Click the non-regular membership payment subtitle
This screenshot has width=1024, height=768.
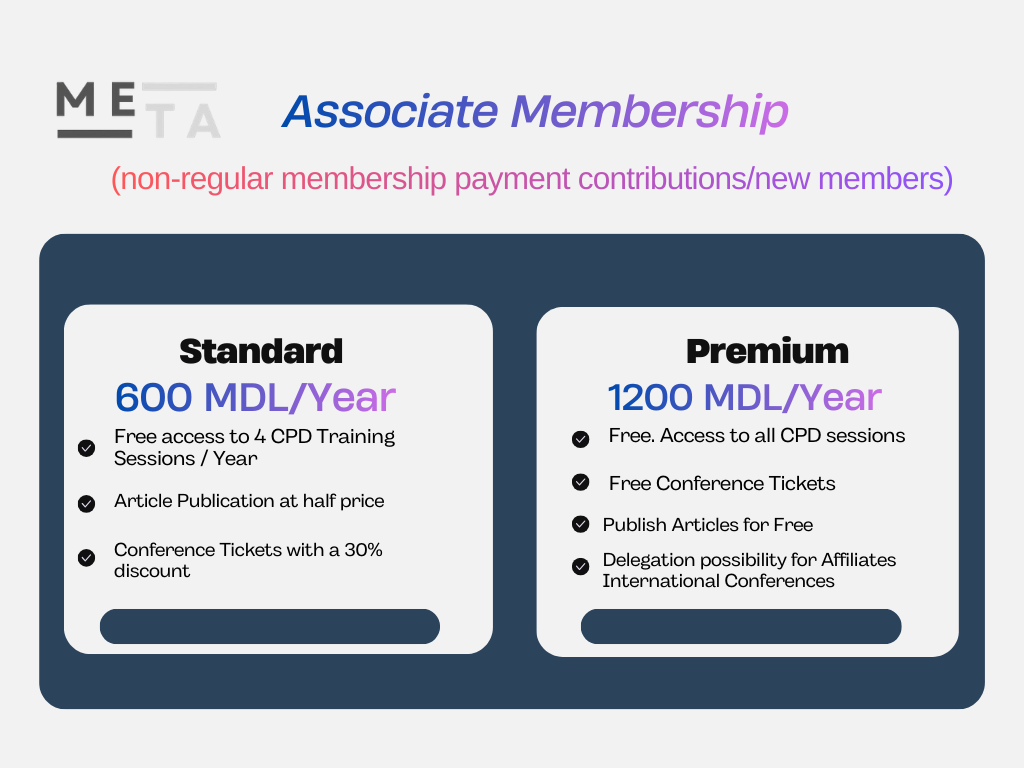point(531,179)
